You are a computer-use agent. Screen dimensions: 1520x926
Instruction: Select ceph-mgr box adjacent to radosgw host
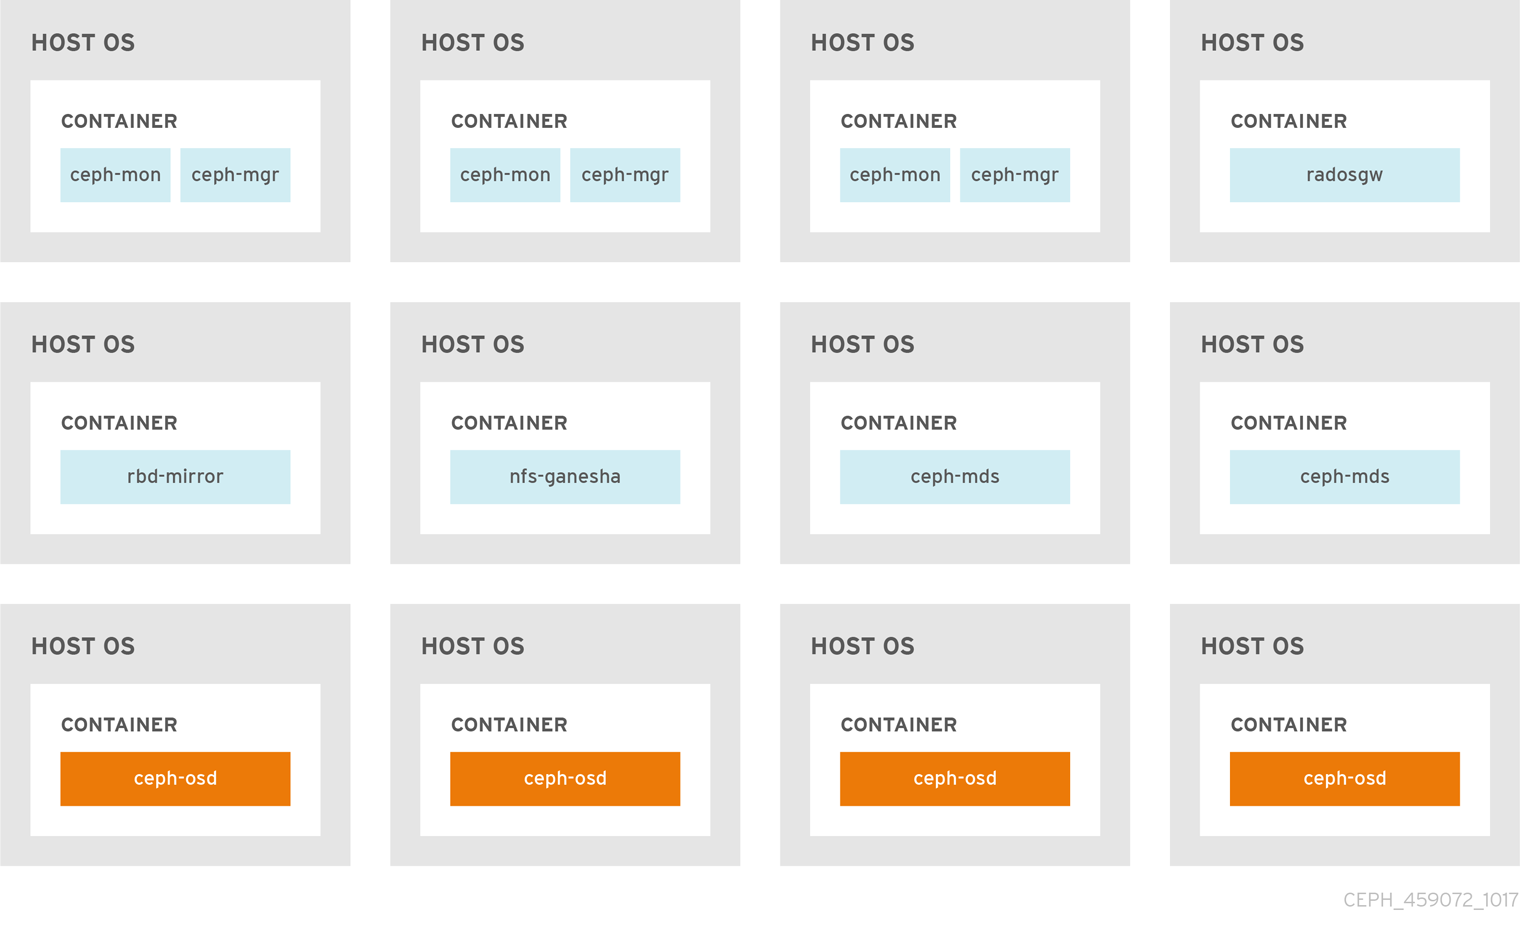[1015, 175]
